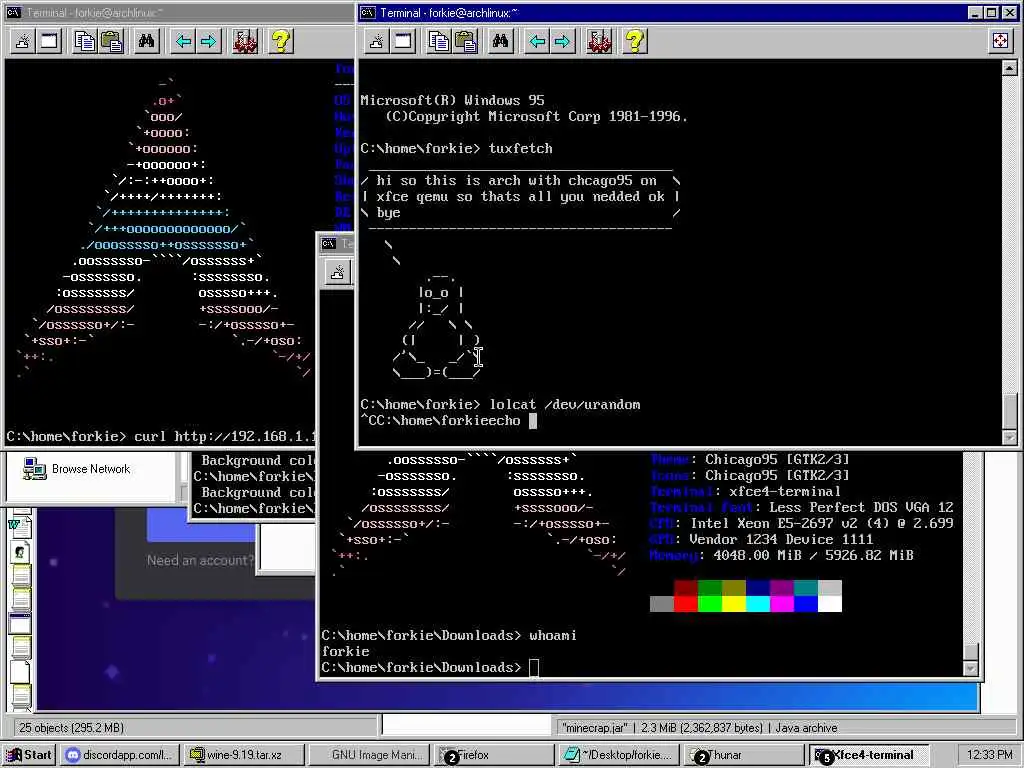
Task: Click the binoculars Find icon in front terminal
Action: [x=500, y=42]
